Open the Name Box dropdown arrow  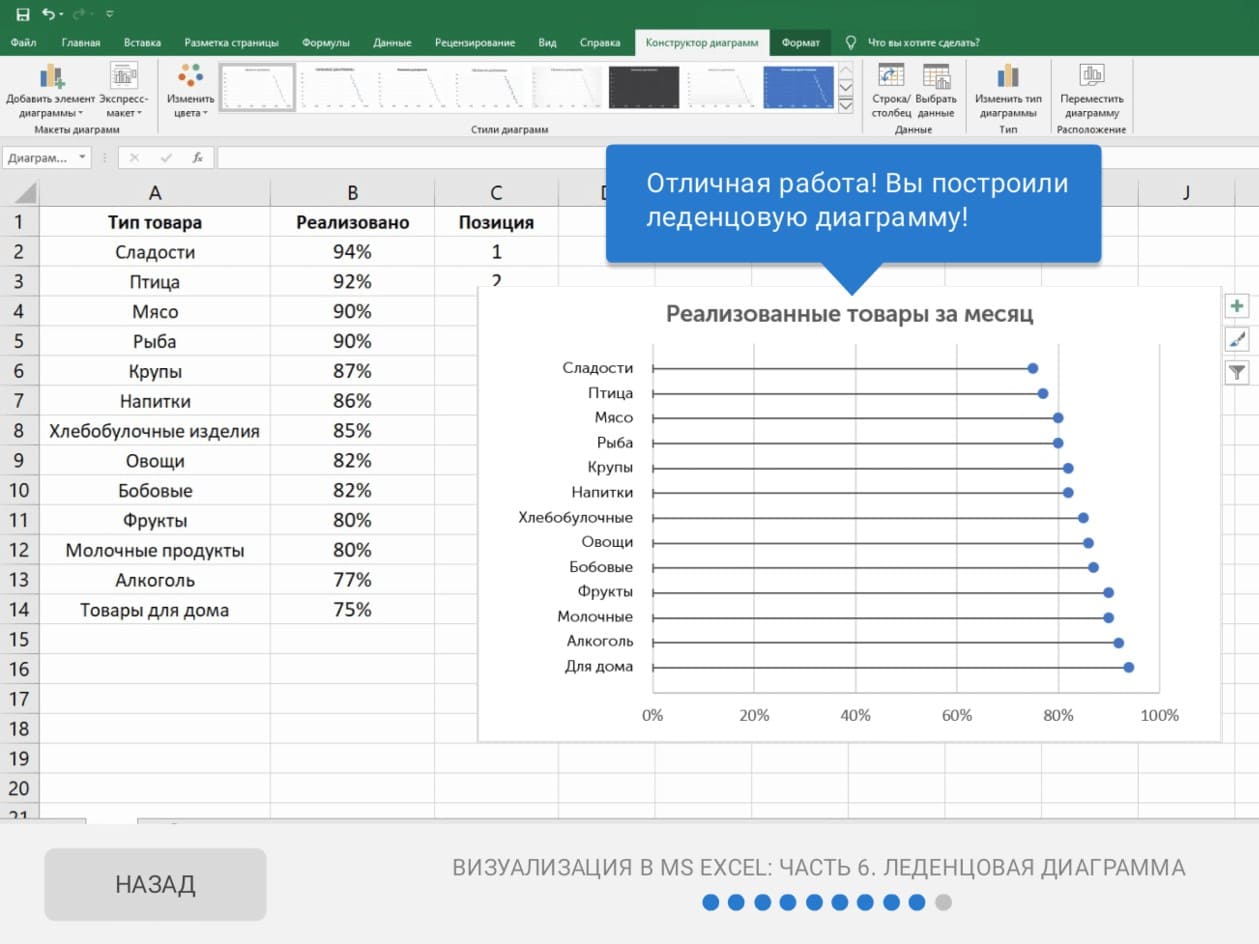click(x=82, y=158)
